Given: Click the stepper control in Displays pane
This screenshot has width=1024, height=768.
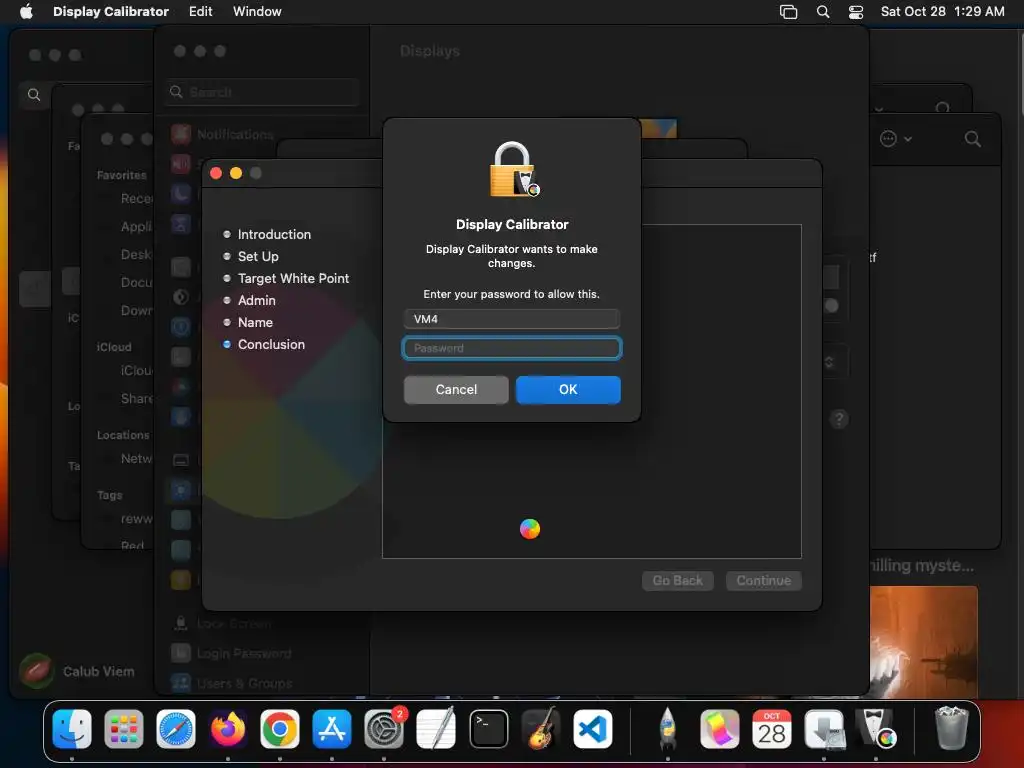Looking at the screenshot, I should 829,362.
